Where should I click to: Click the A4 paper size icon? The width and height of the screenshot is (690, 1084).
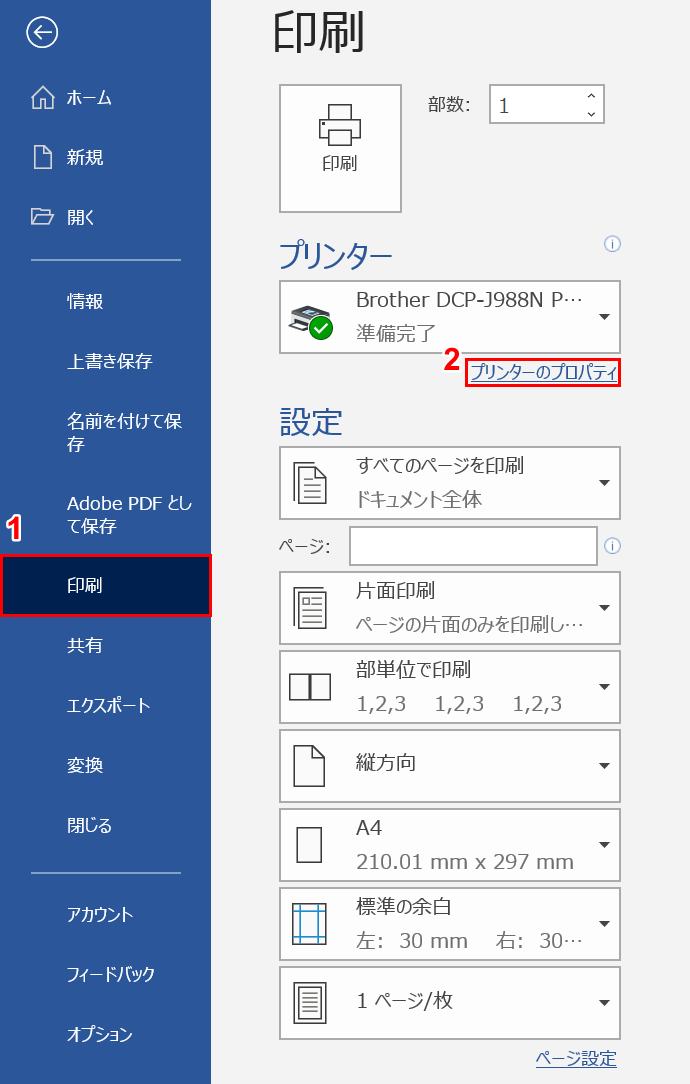(309, 845)
